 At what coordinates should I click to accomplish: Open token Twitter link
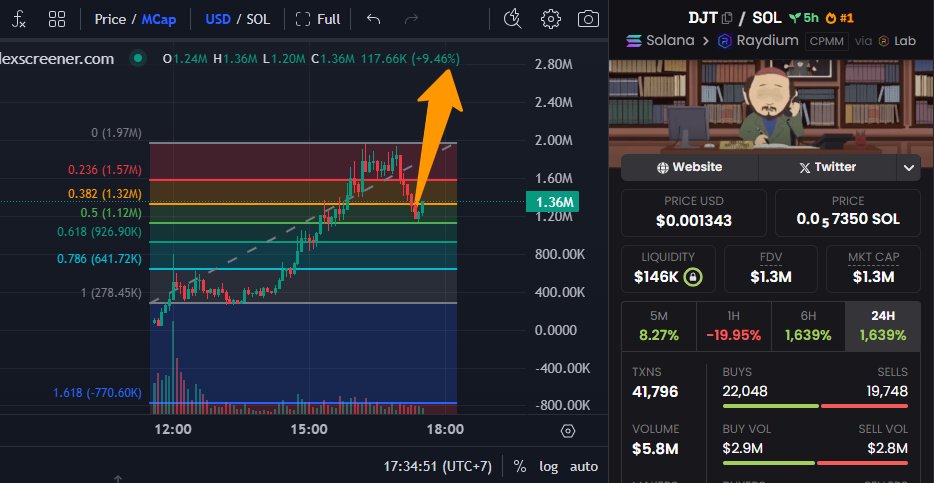coord(827,167)
